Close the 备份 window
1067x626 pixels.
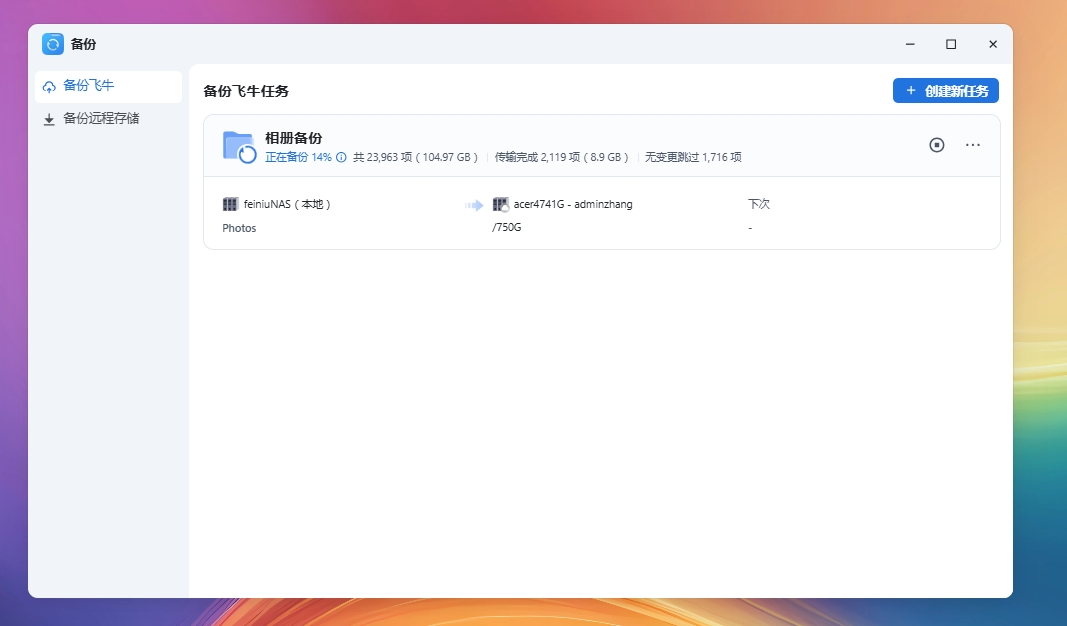click(x=993, y=44)
